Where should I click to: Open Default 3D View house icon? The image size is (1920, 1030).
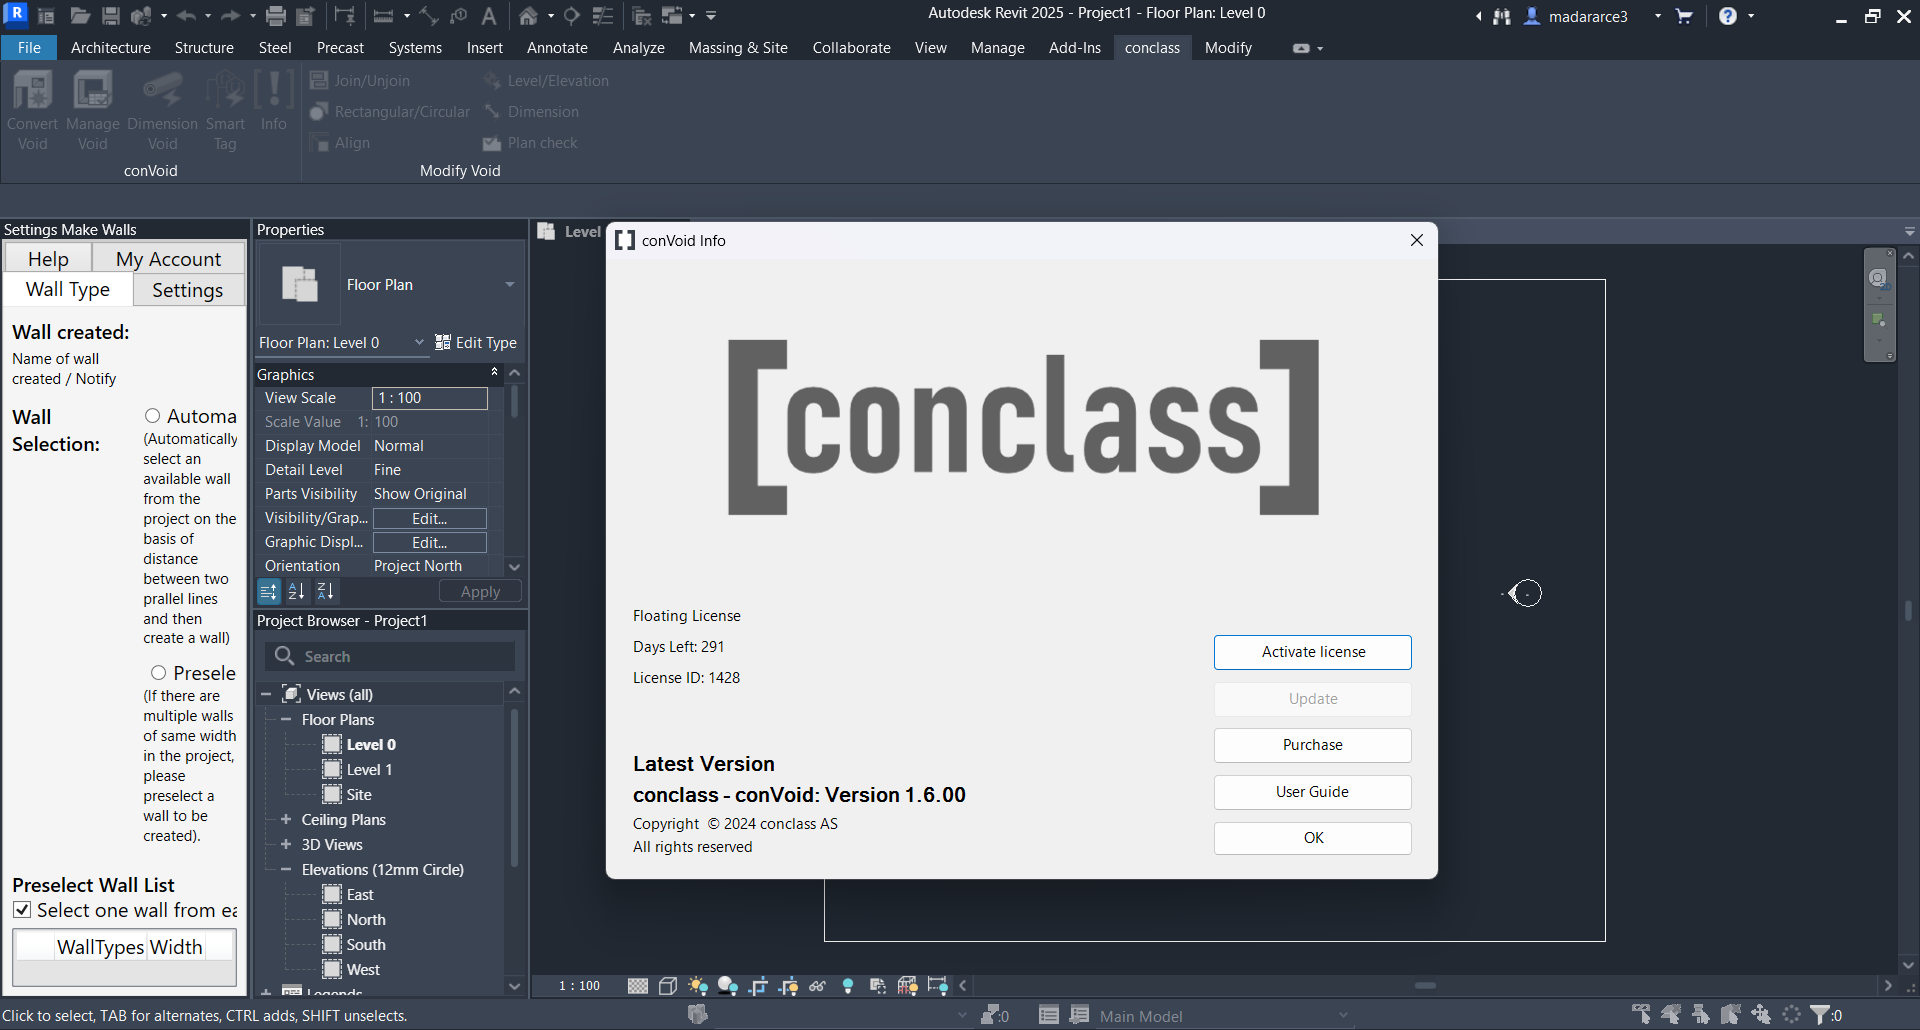pos(528,16)
